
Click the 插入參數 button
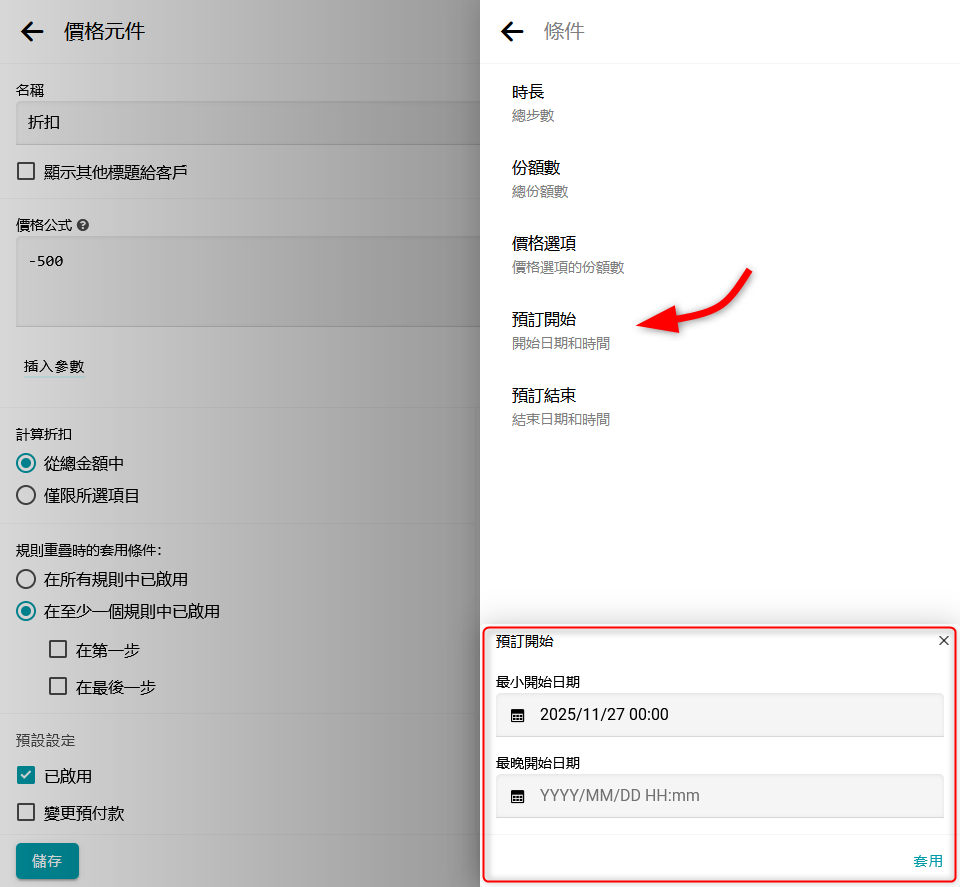[x=54, y=367]
